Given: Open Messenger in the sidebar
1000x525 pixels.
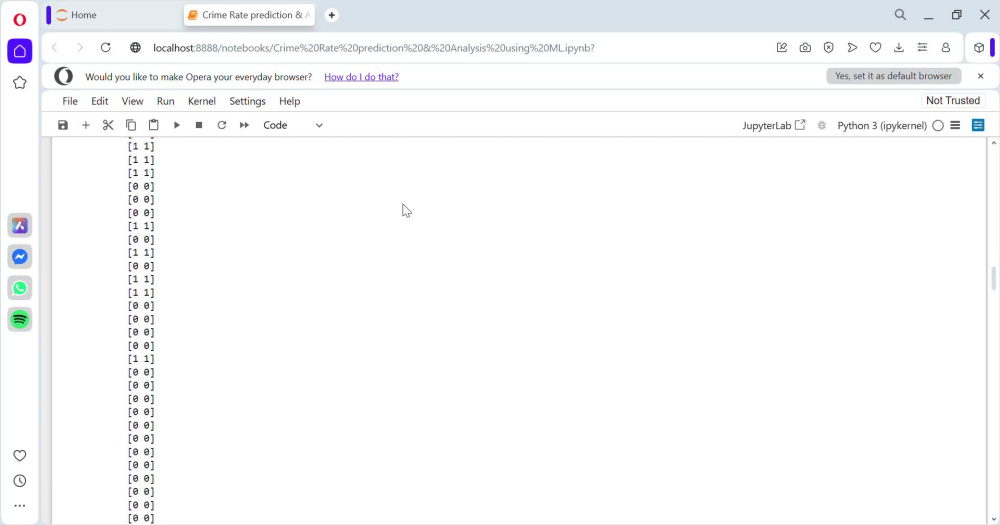Looking at the screenshot, I should [20, 256].
